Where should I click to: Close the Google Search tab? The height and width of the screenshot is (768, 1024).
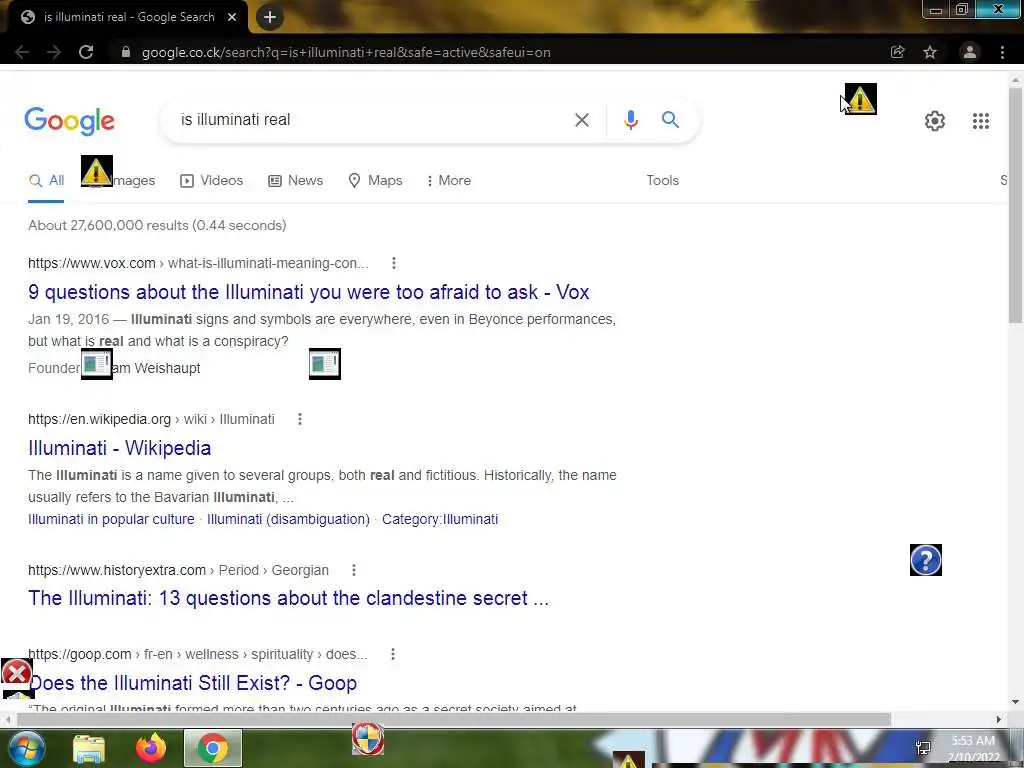[x=232, y=18]
